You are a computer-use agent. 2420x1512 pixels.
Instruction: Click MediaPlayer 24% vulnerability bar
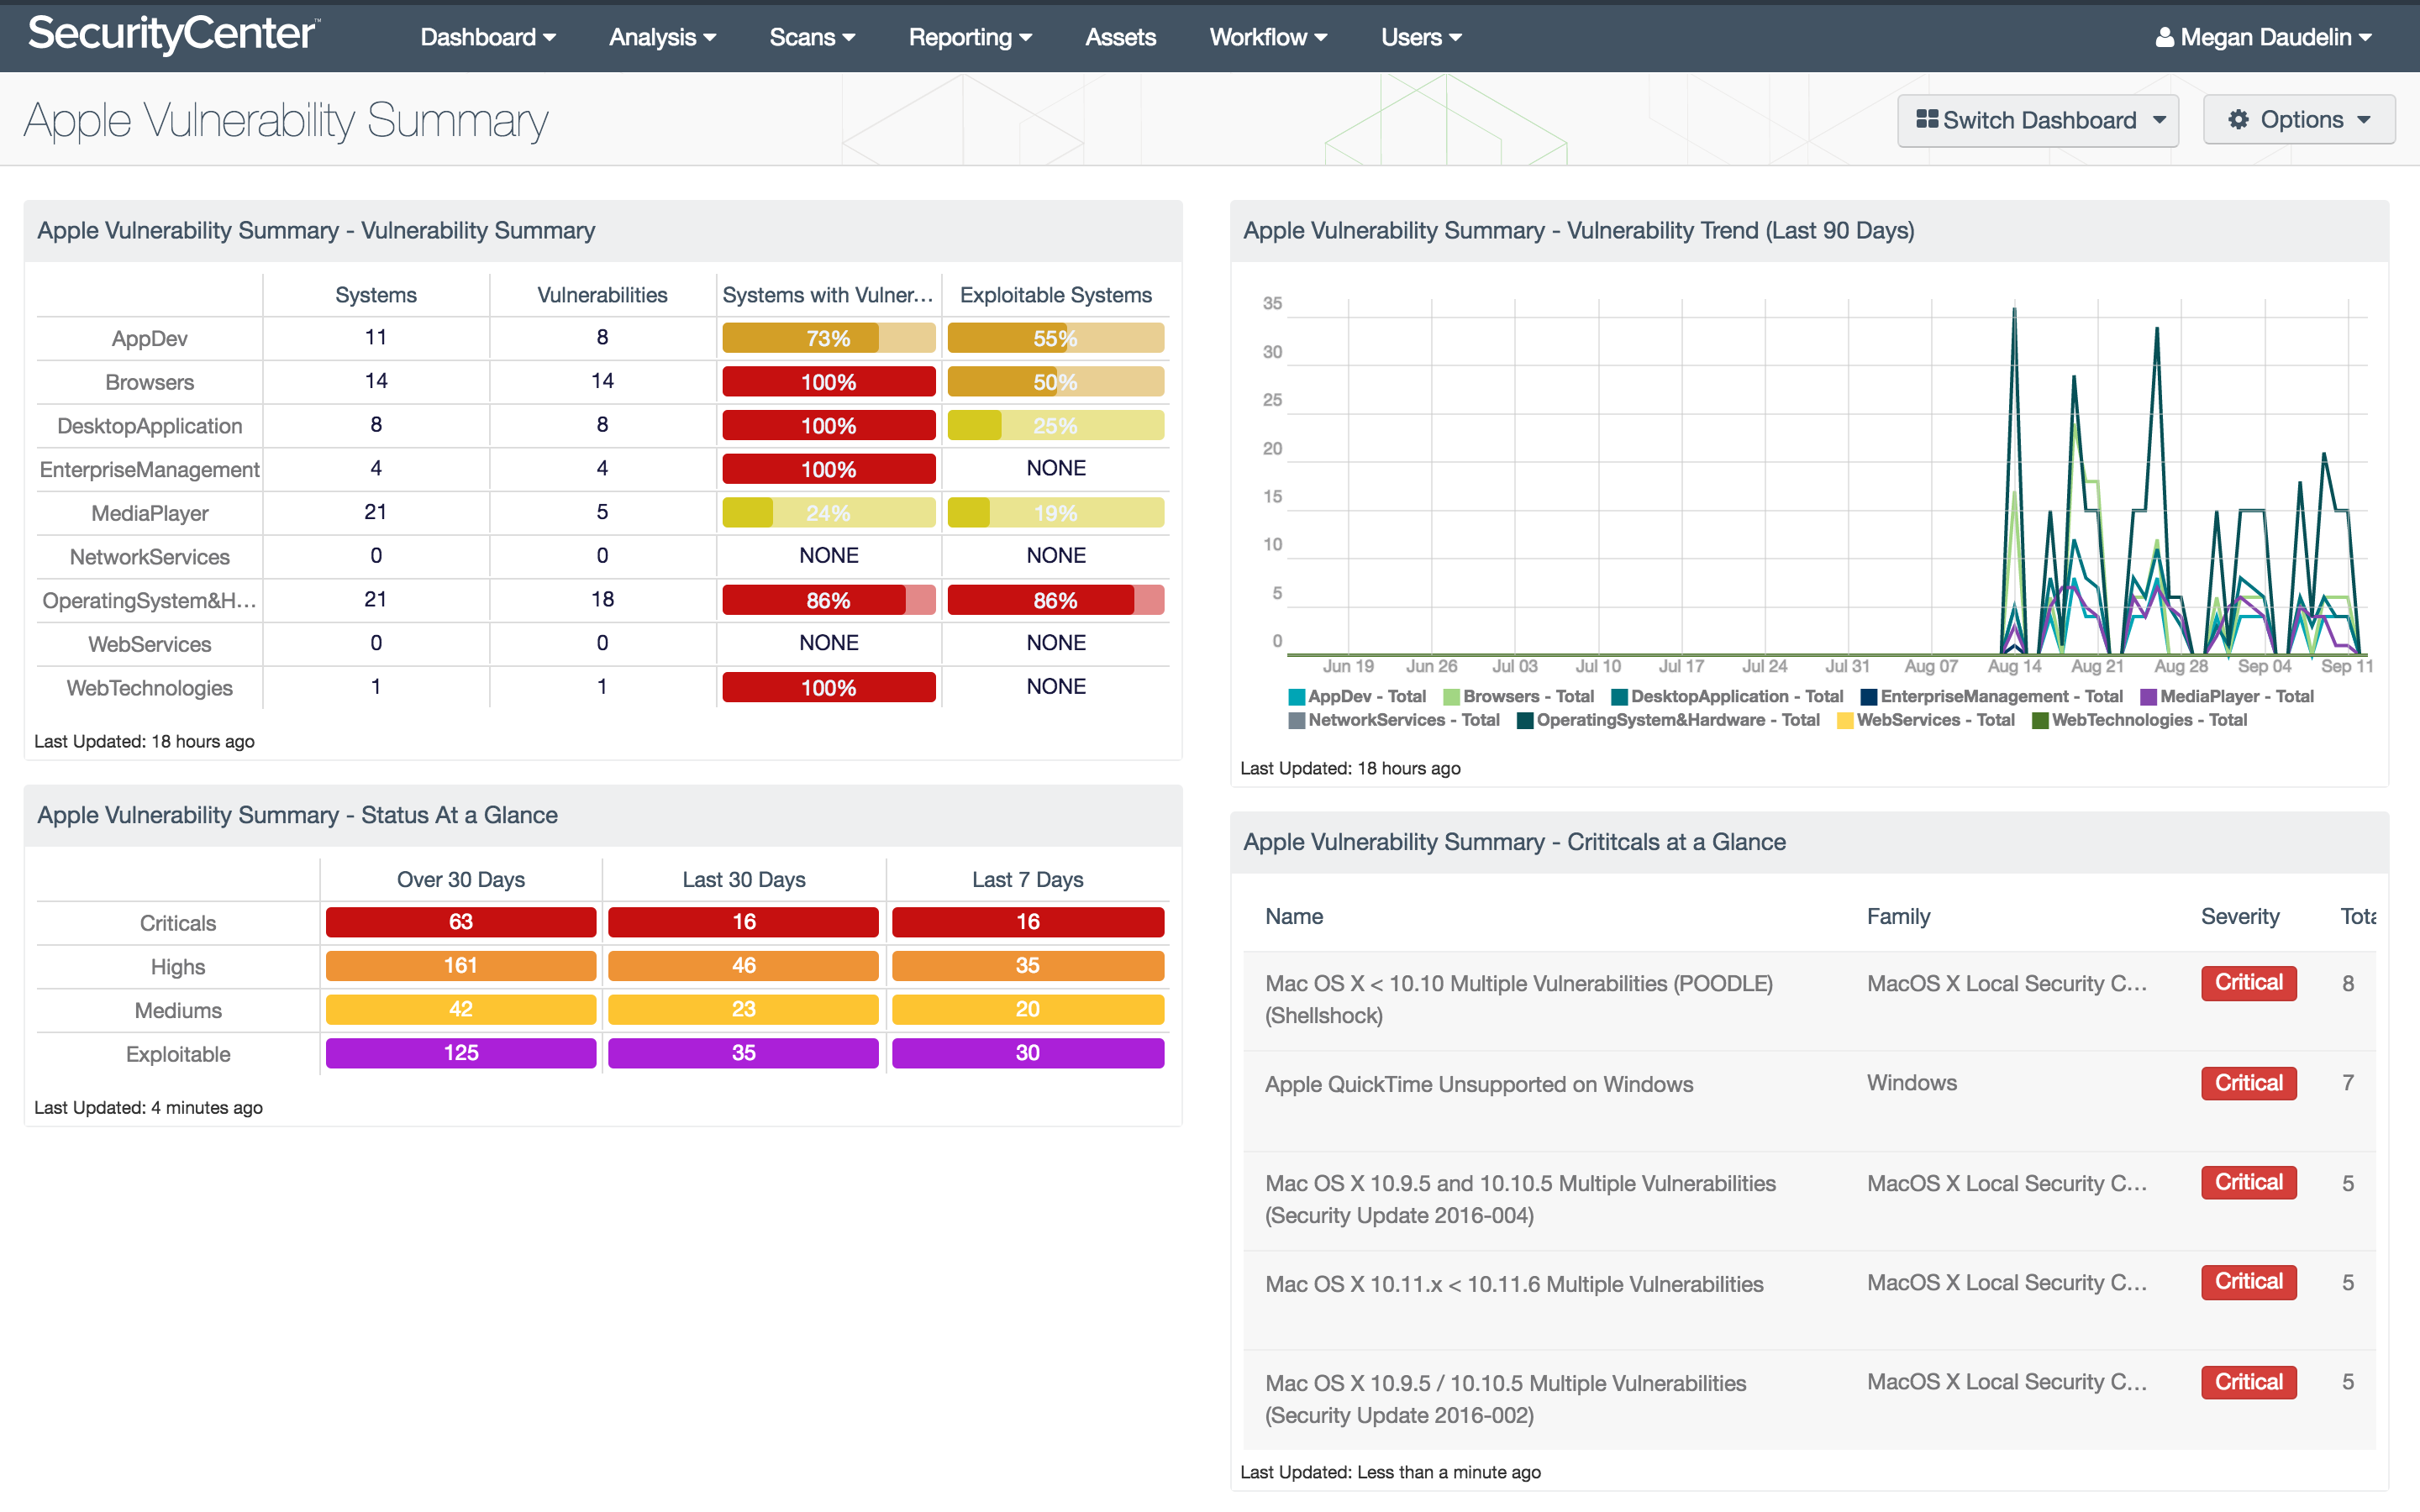829,513
